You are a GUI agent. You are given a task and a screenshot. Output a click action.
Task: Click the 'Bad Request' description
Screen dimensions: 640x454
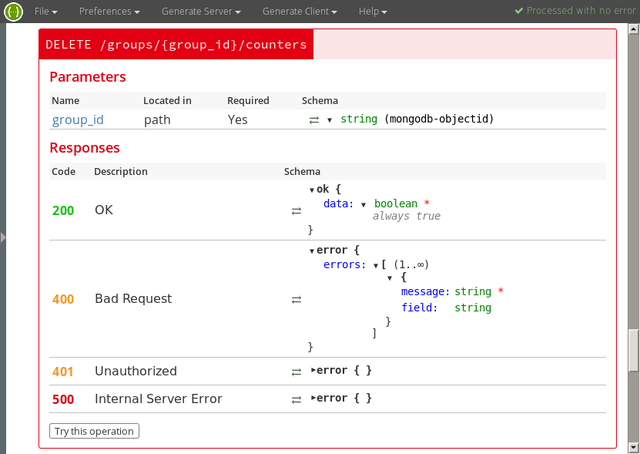[x=133, y=298]
